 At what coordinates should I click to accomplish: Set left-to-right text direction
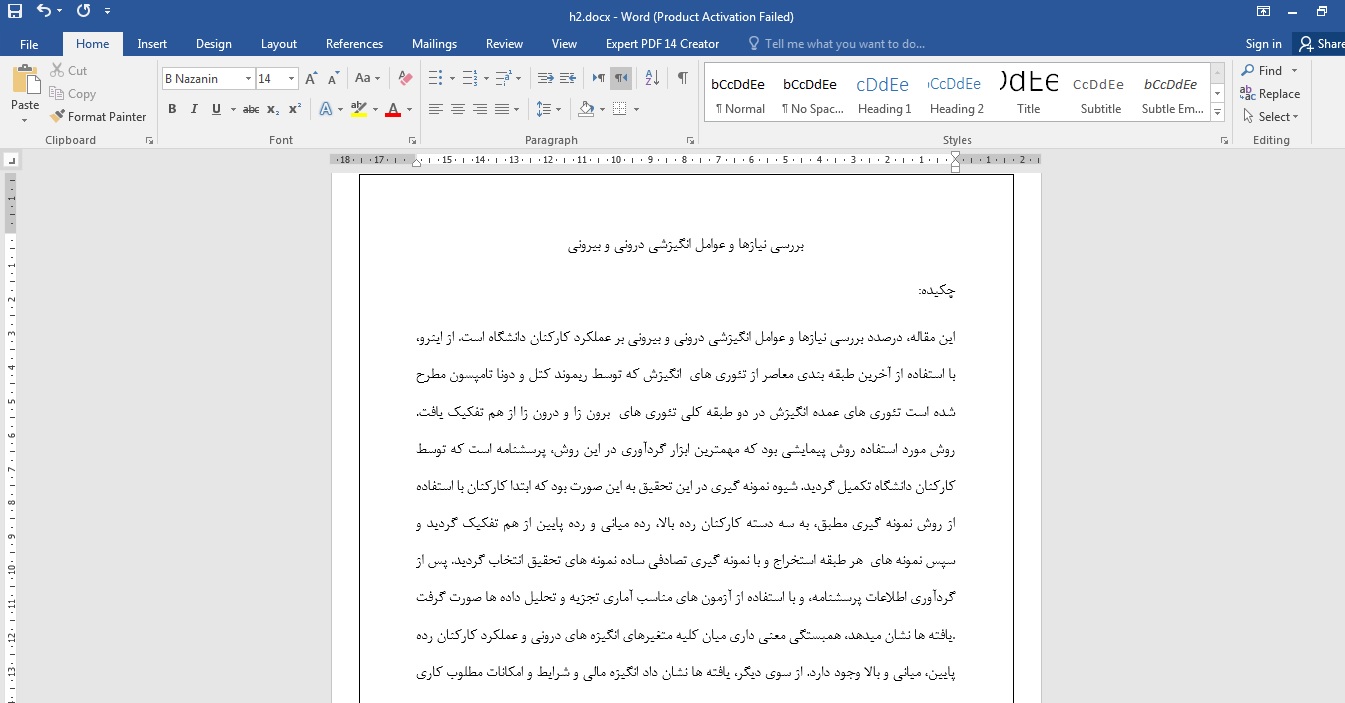tap(599, 78)
